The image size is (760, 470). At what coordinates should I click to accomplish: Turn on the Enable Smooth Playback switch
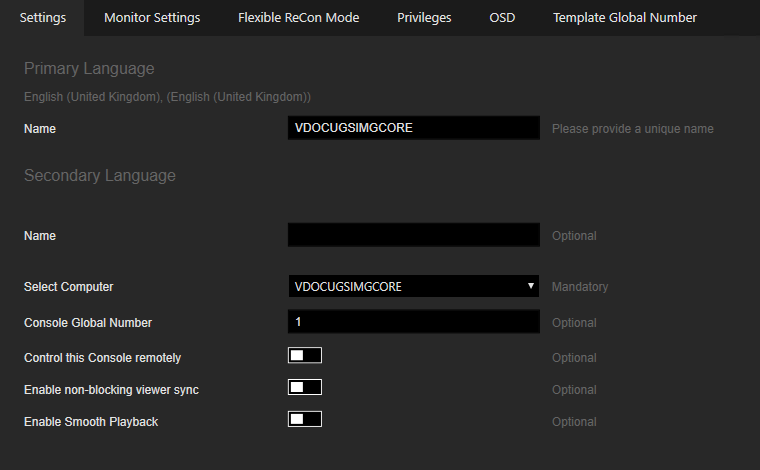pos(305,420)
